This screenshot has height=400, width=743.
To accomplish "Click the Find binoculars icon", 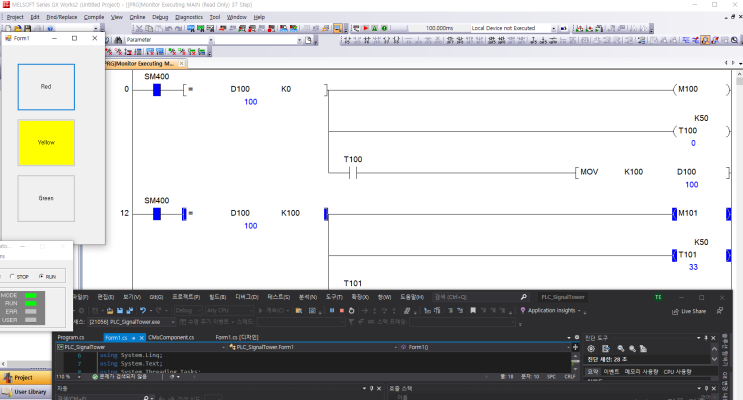I will [118, 40].
